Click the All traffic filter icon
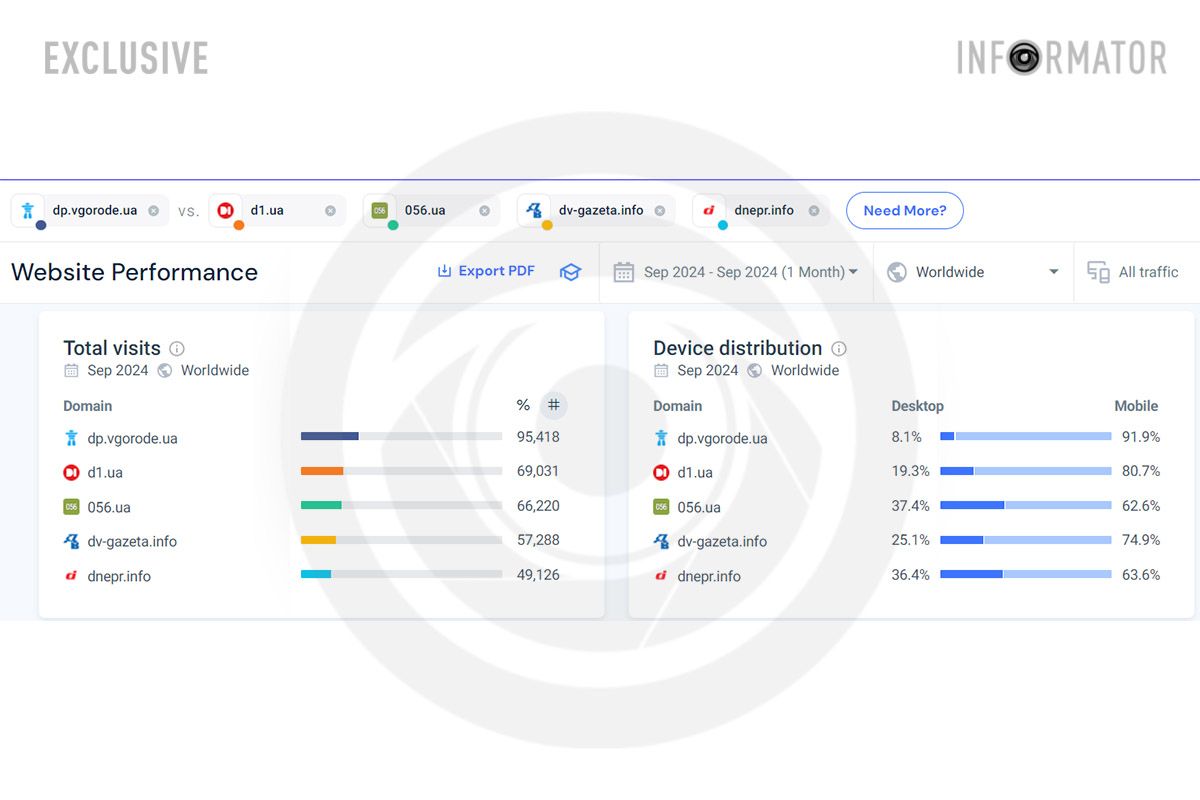This screenshot has width=1200, height=800. tap(1097, 271)
